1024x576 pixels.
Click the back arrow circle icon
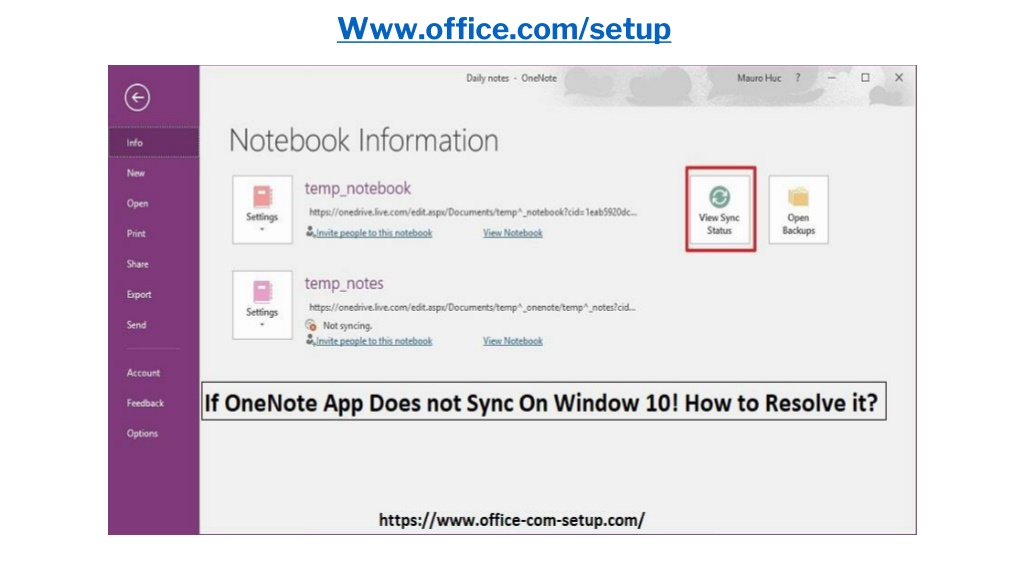[137, 98]
